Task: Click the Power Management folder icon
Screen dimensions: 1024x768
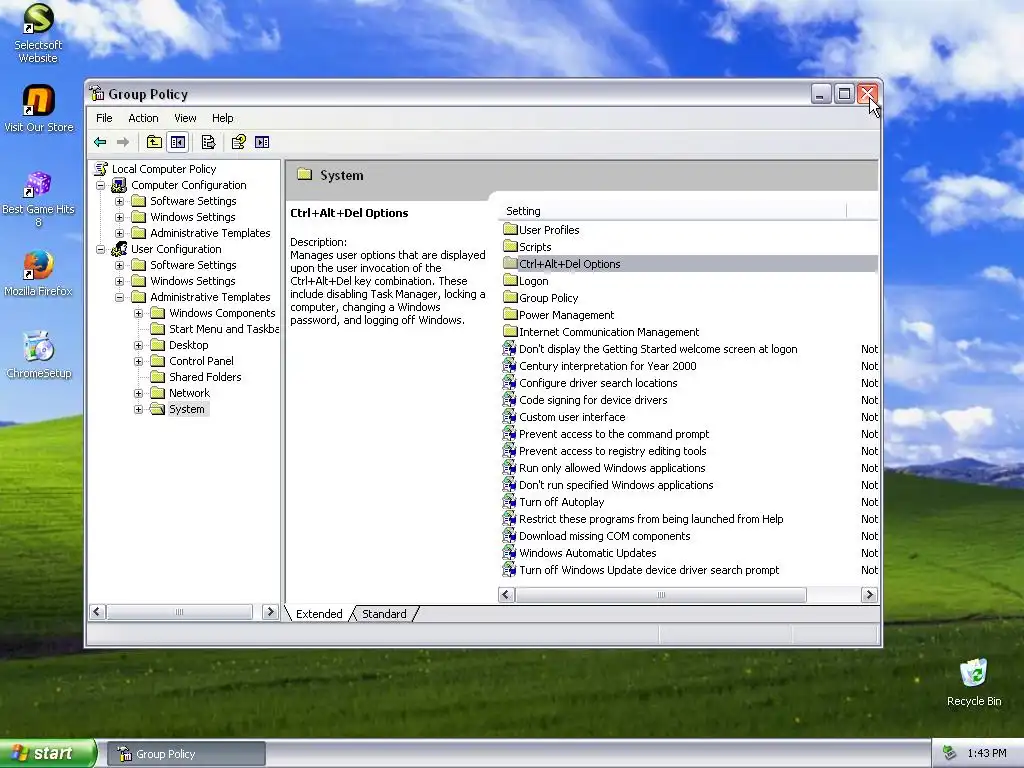Action: [510, 315]
